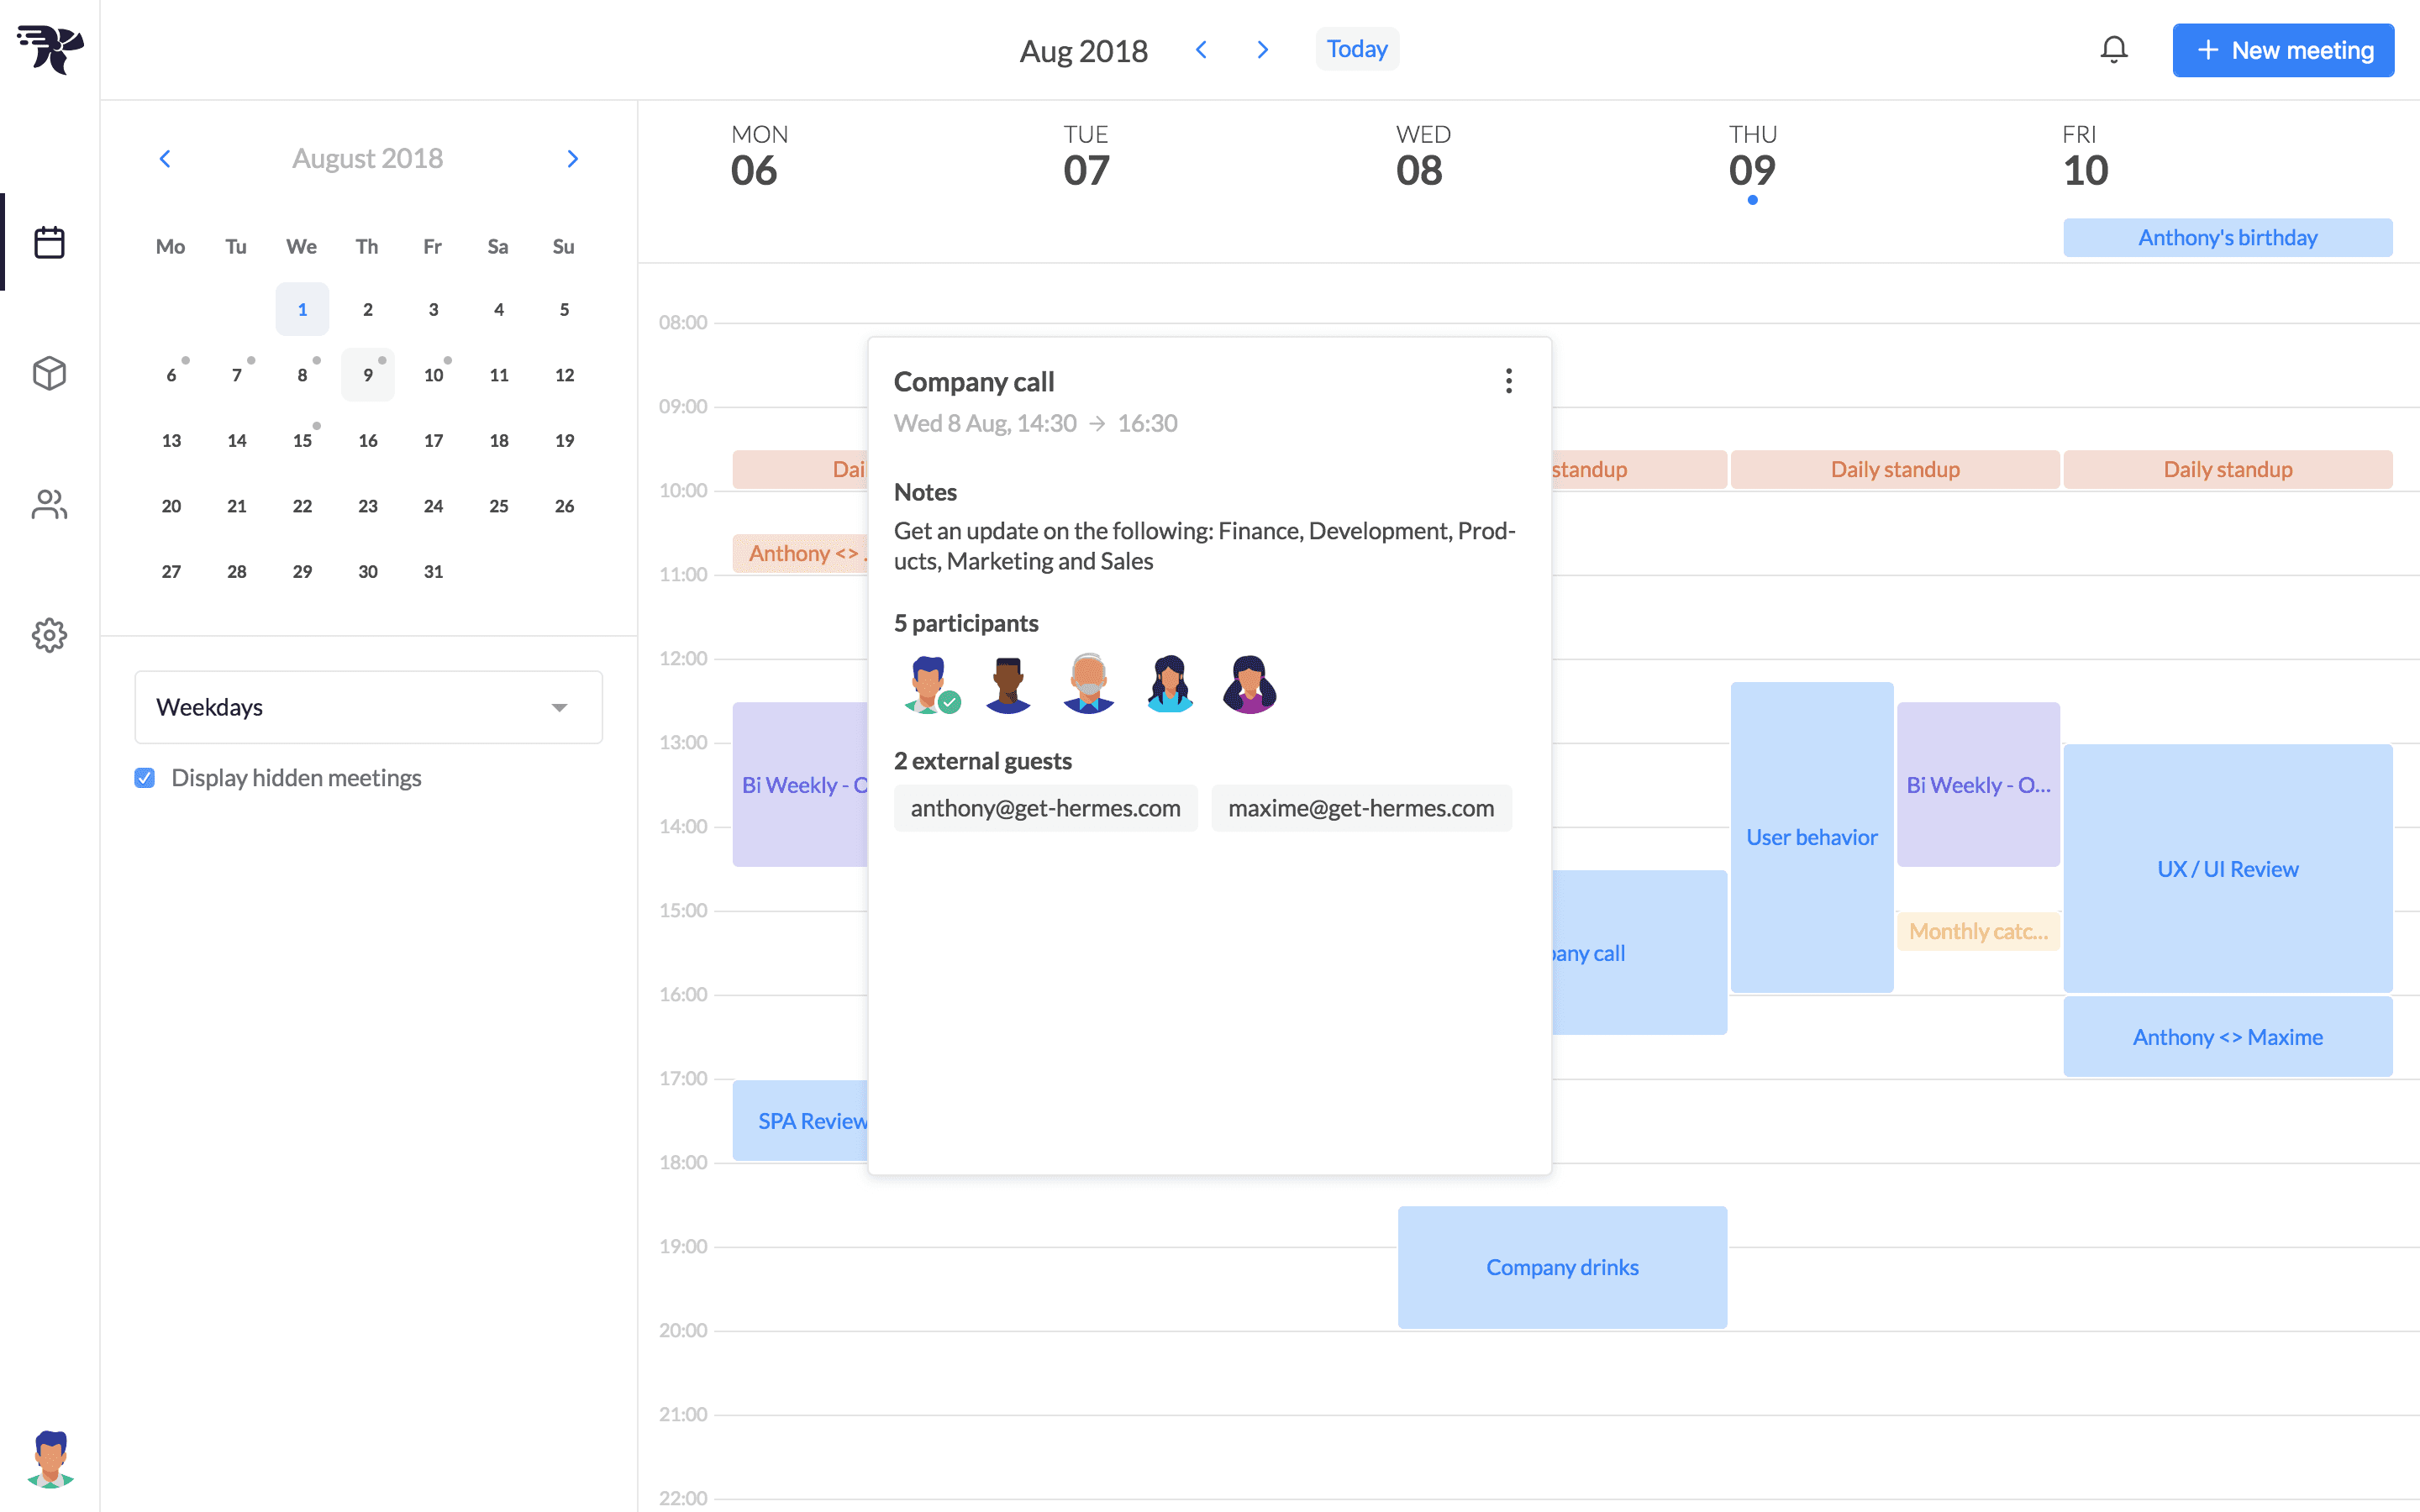Image resolution: width=2420 pixels, height=1512 pixels.
Task: Click the Aug 2018 header label
Action: pyautogui.click(x=1083, y=50)
